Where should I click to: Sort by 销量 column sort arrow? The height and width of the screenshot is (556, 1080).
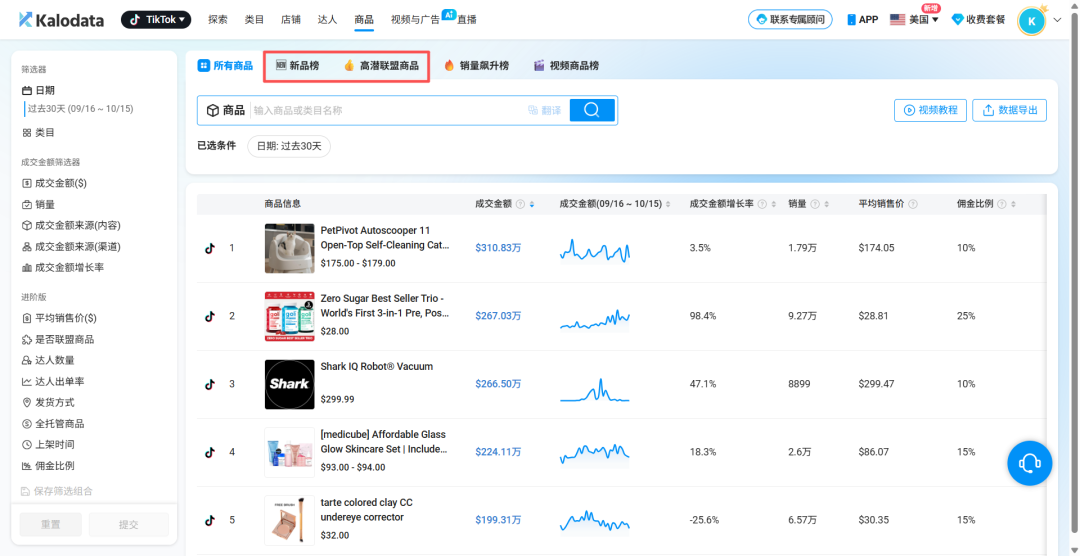[826, 205]
